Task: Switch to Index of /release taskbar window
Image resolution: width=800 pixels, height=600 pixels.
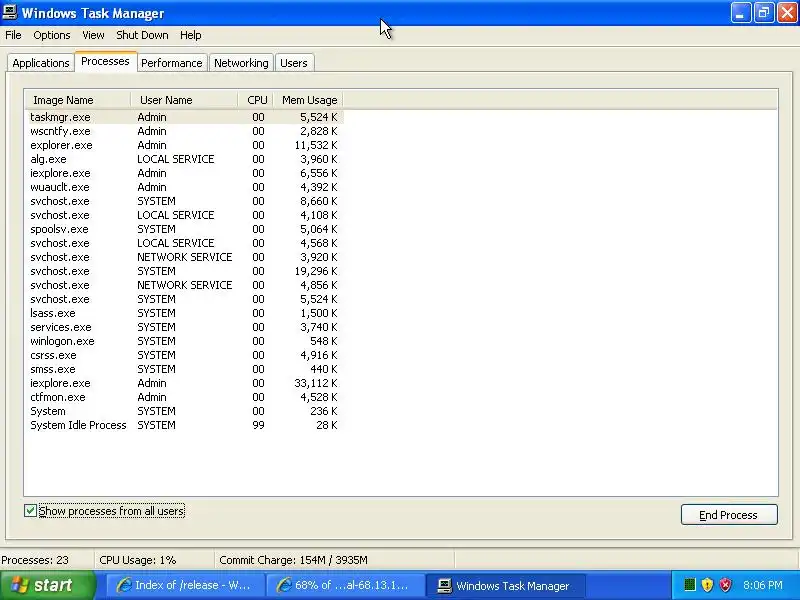Action: coord(184,585)
